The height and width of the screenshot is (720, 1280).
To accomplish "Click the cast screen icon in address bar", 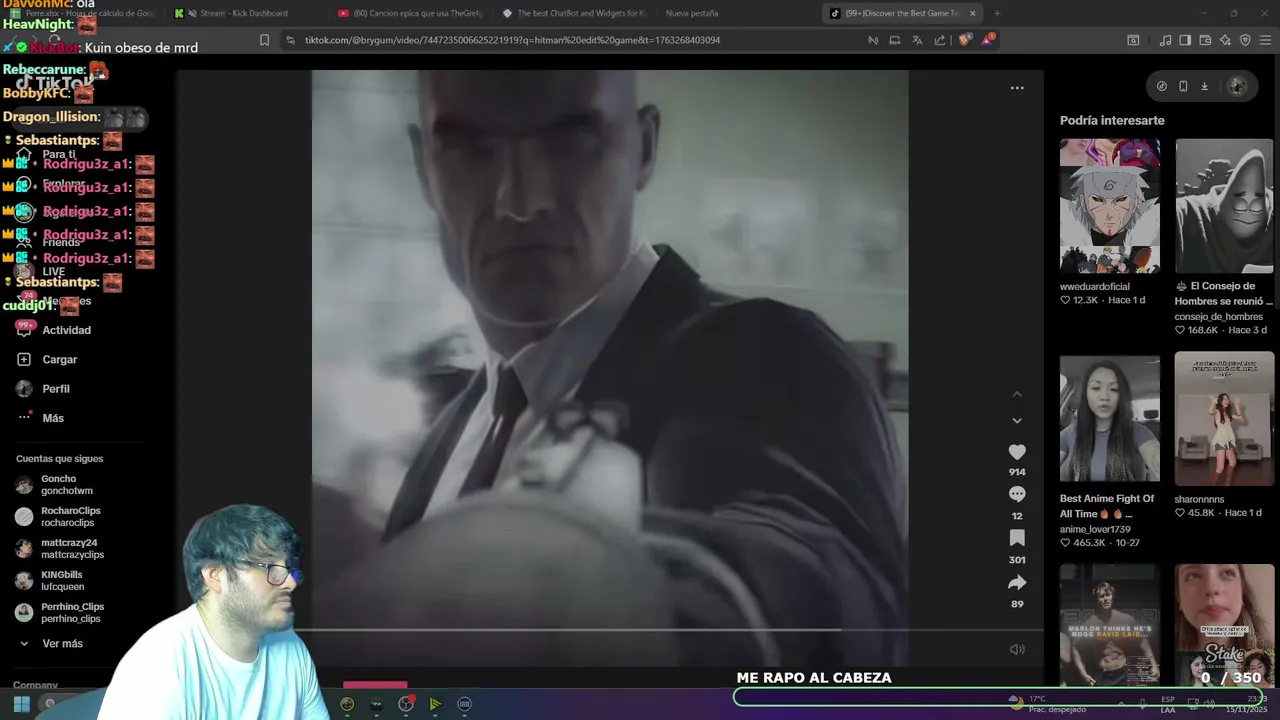I will pyautogui.click(x=895, y=40).
